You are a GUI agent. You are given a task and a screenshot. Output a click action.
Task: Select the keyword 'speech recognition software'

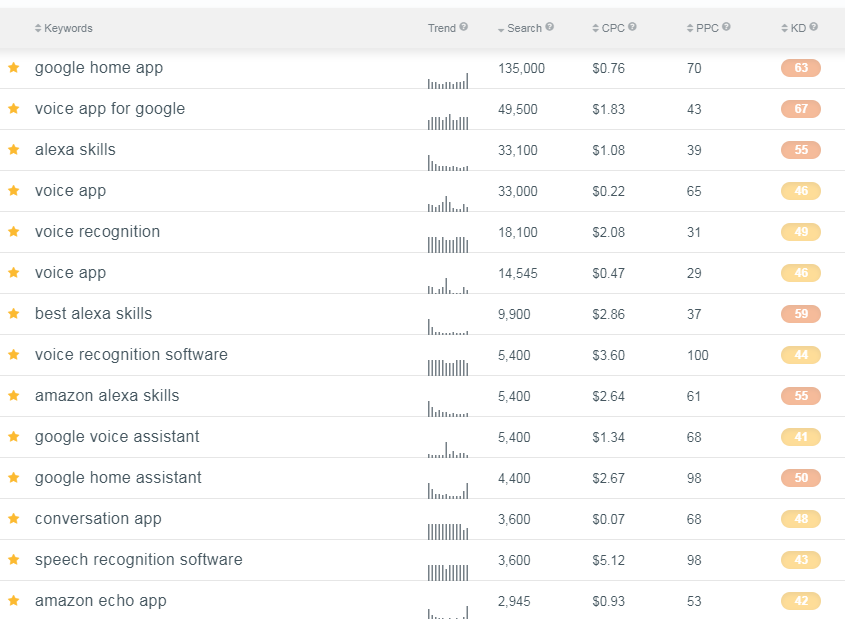point(138,560)
